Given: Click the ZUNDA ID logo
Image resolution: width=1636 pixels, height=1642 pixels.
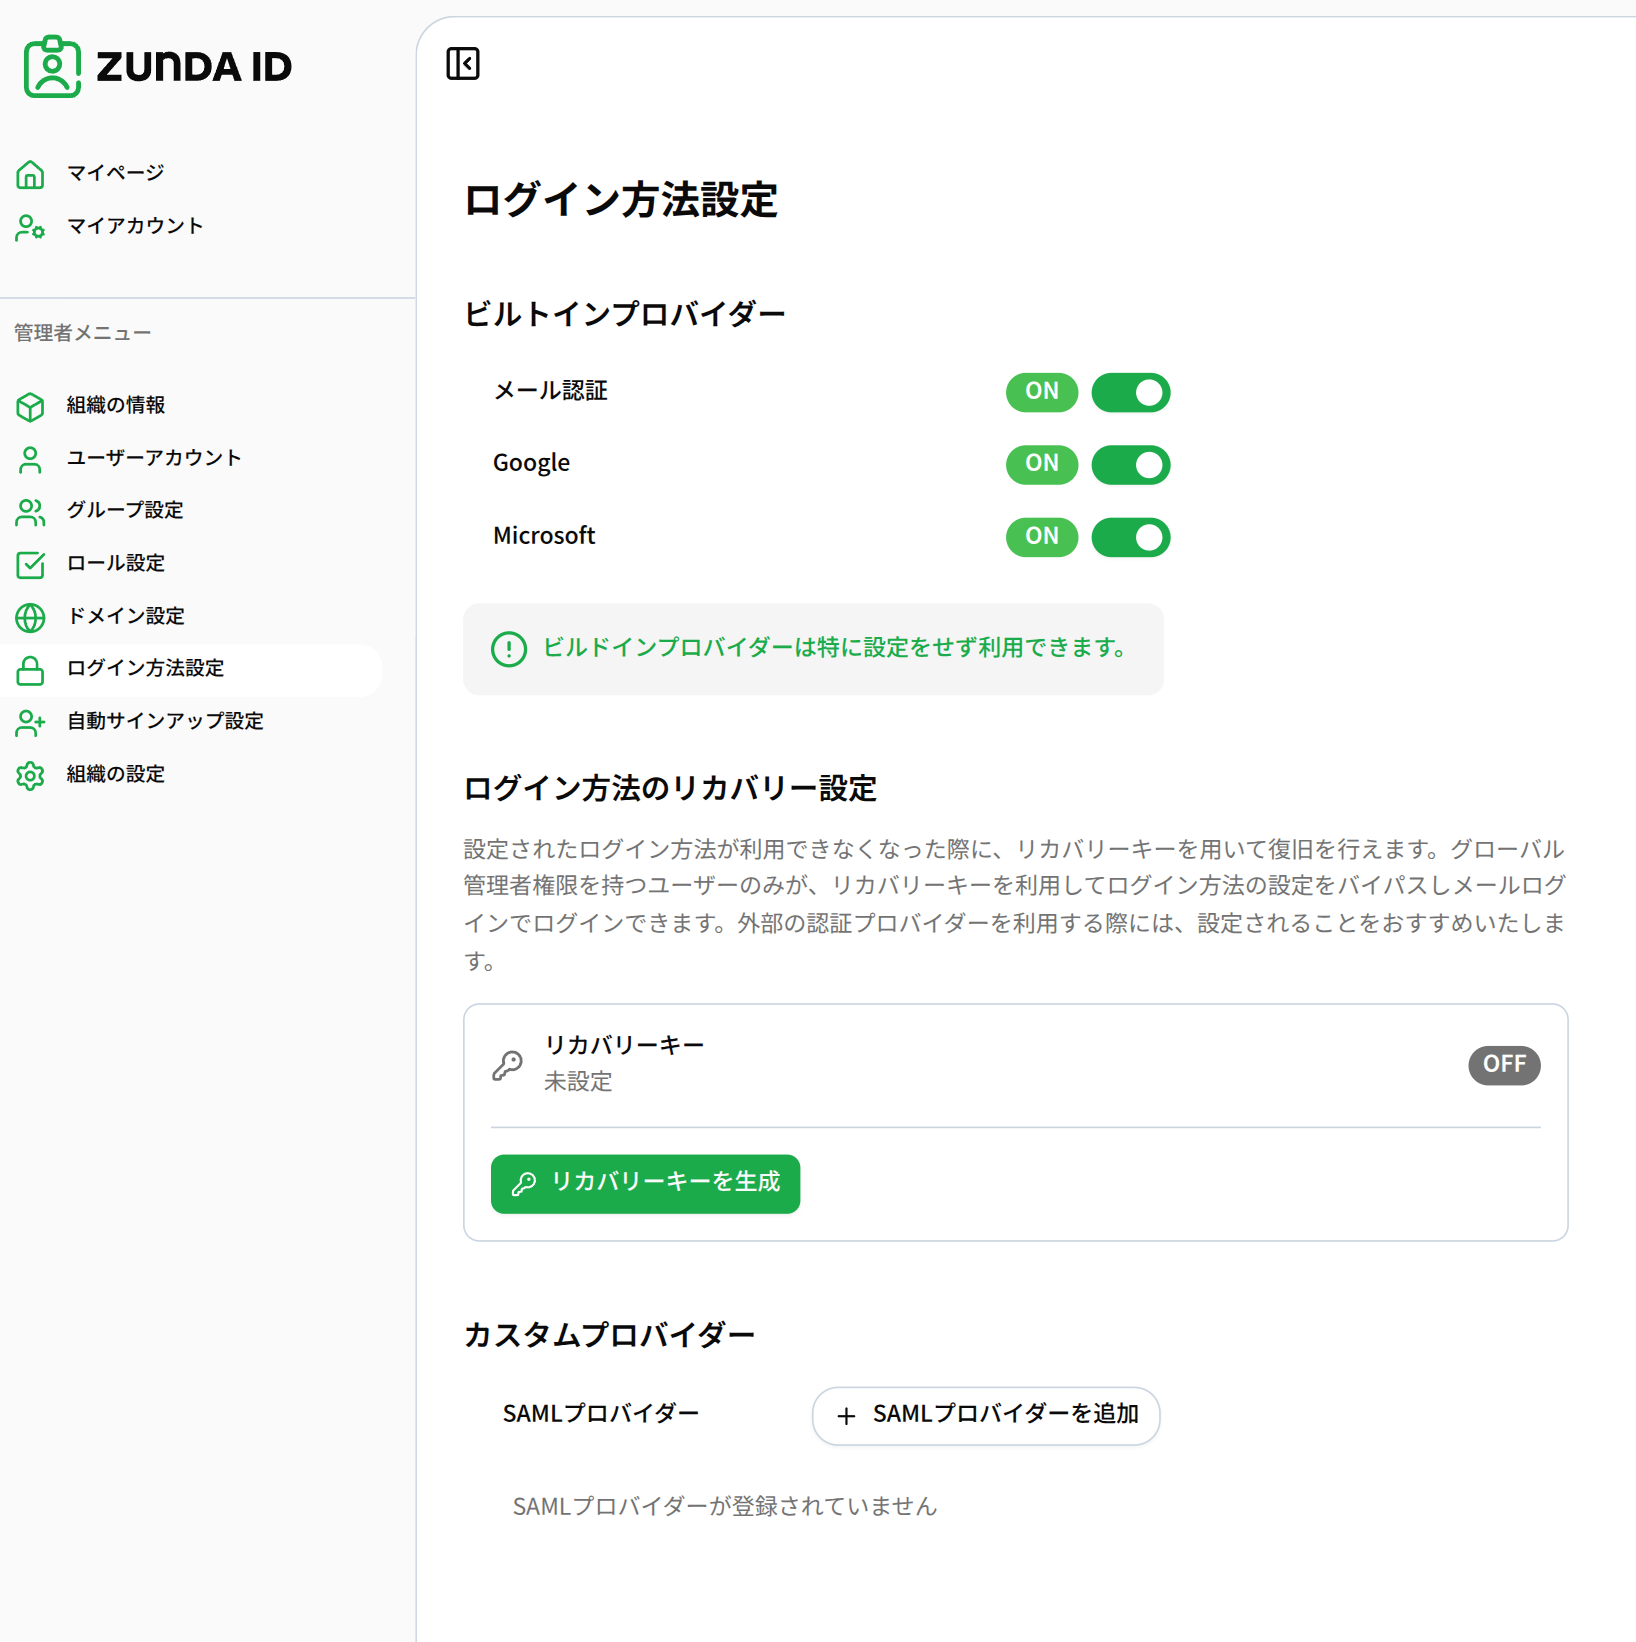Looking at the screenshot, I should 157,66.
